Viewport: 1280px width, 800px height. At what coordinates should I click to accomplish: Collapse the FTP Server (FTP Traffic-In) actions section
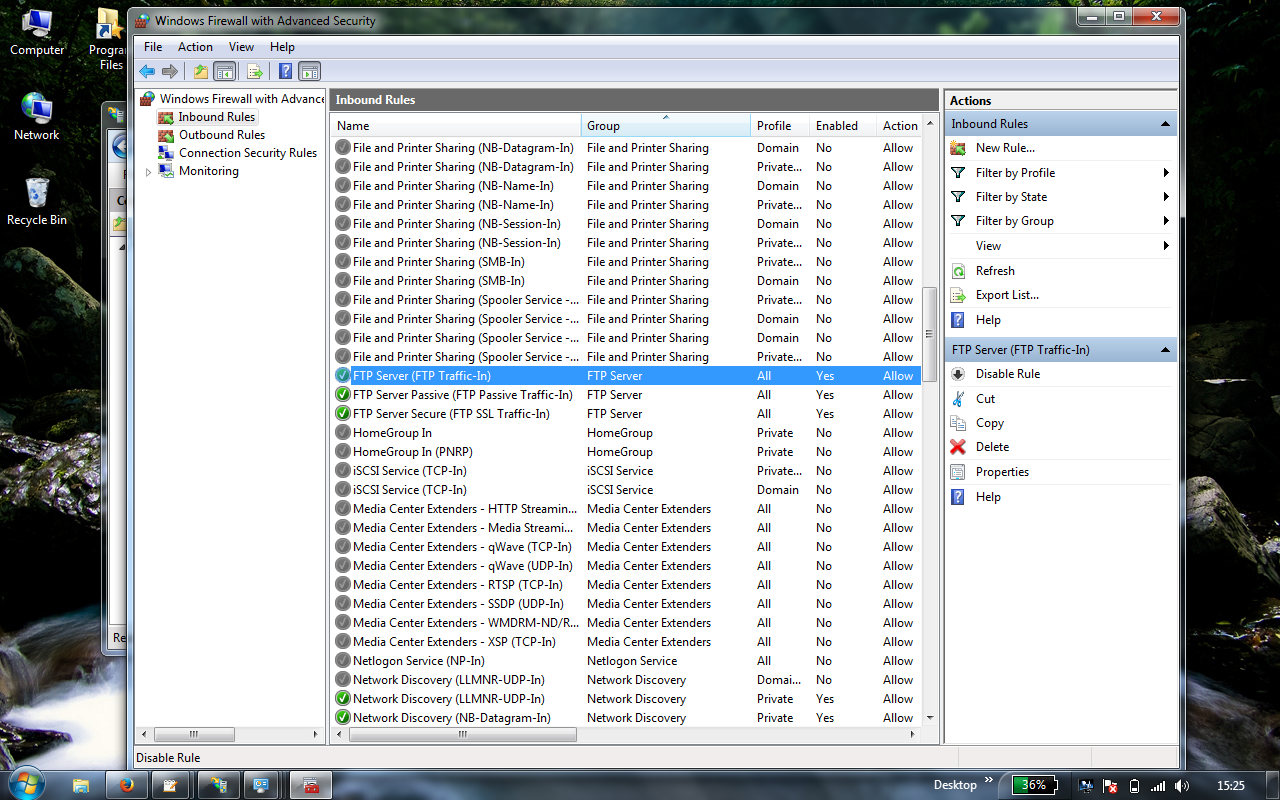coord(1165,350)
